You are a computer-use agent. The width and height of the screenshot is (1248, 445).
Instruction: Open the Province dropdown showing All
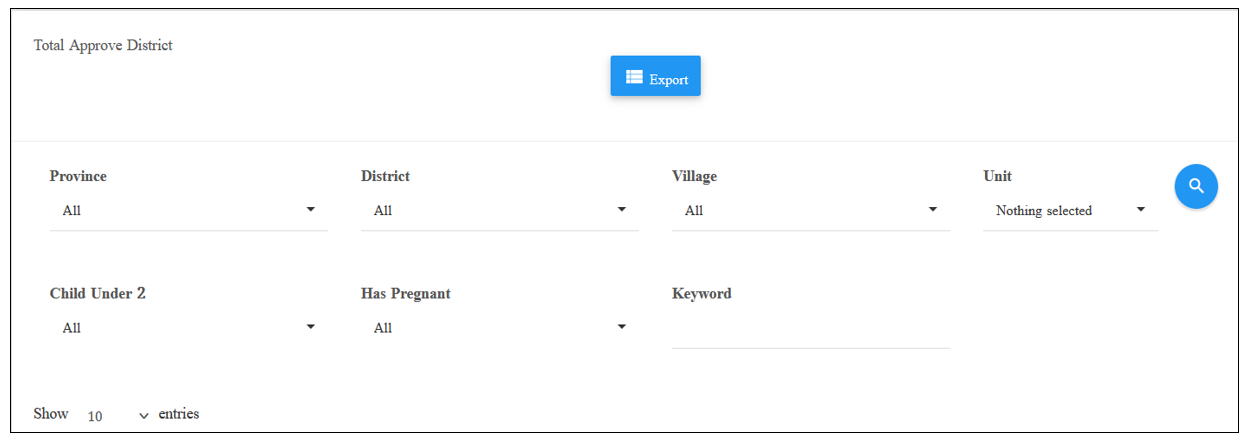coord(189,211)
